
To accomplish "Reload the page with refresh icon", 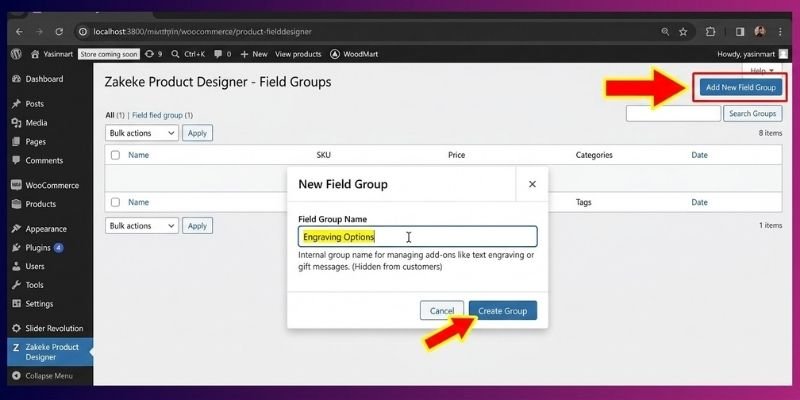I will pos(59,32).
